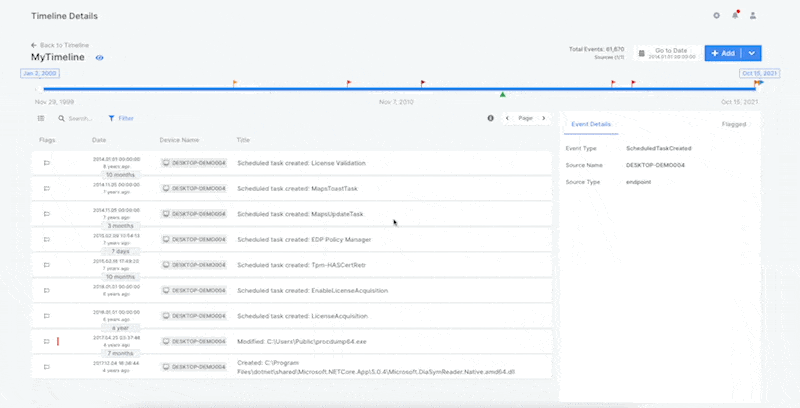Screen dimensions: 800x408
Task: Expand the Add button dropdown arrow
Action: (751, 52)
